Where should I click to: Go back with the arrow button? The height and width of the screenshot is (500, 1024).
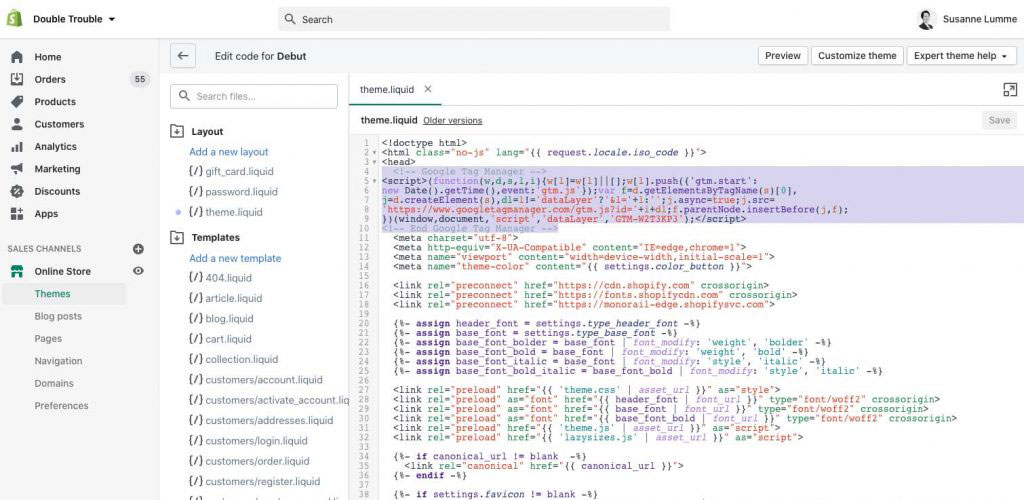(183, 56)
